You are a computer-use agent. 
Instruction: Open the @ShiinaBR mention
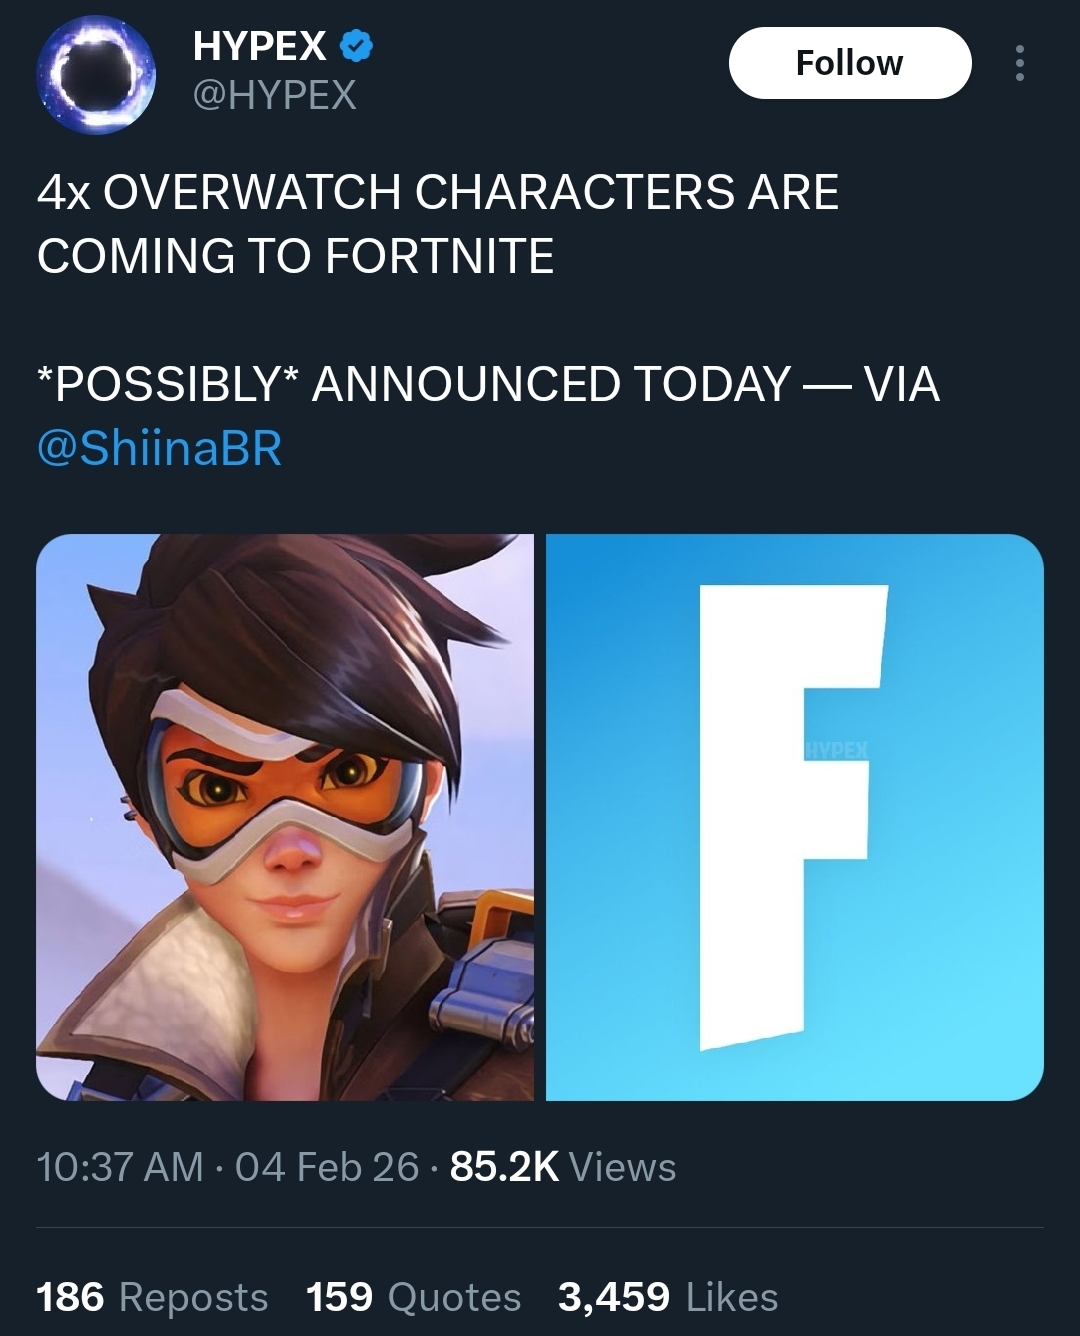click(x=160, y=448)
